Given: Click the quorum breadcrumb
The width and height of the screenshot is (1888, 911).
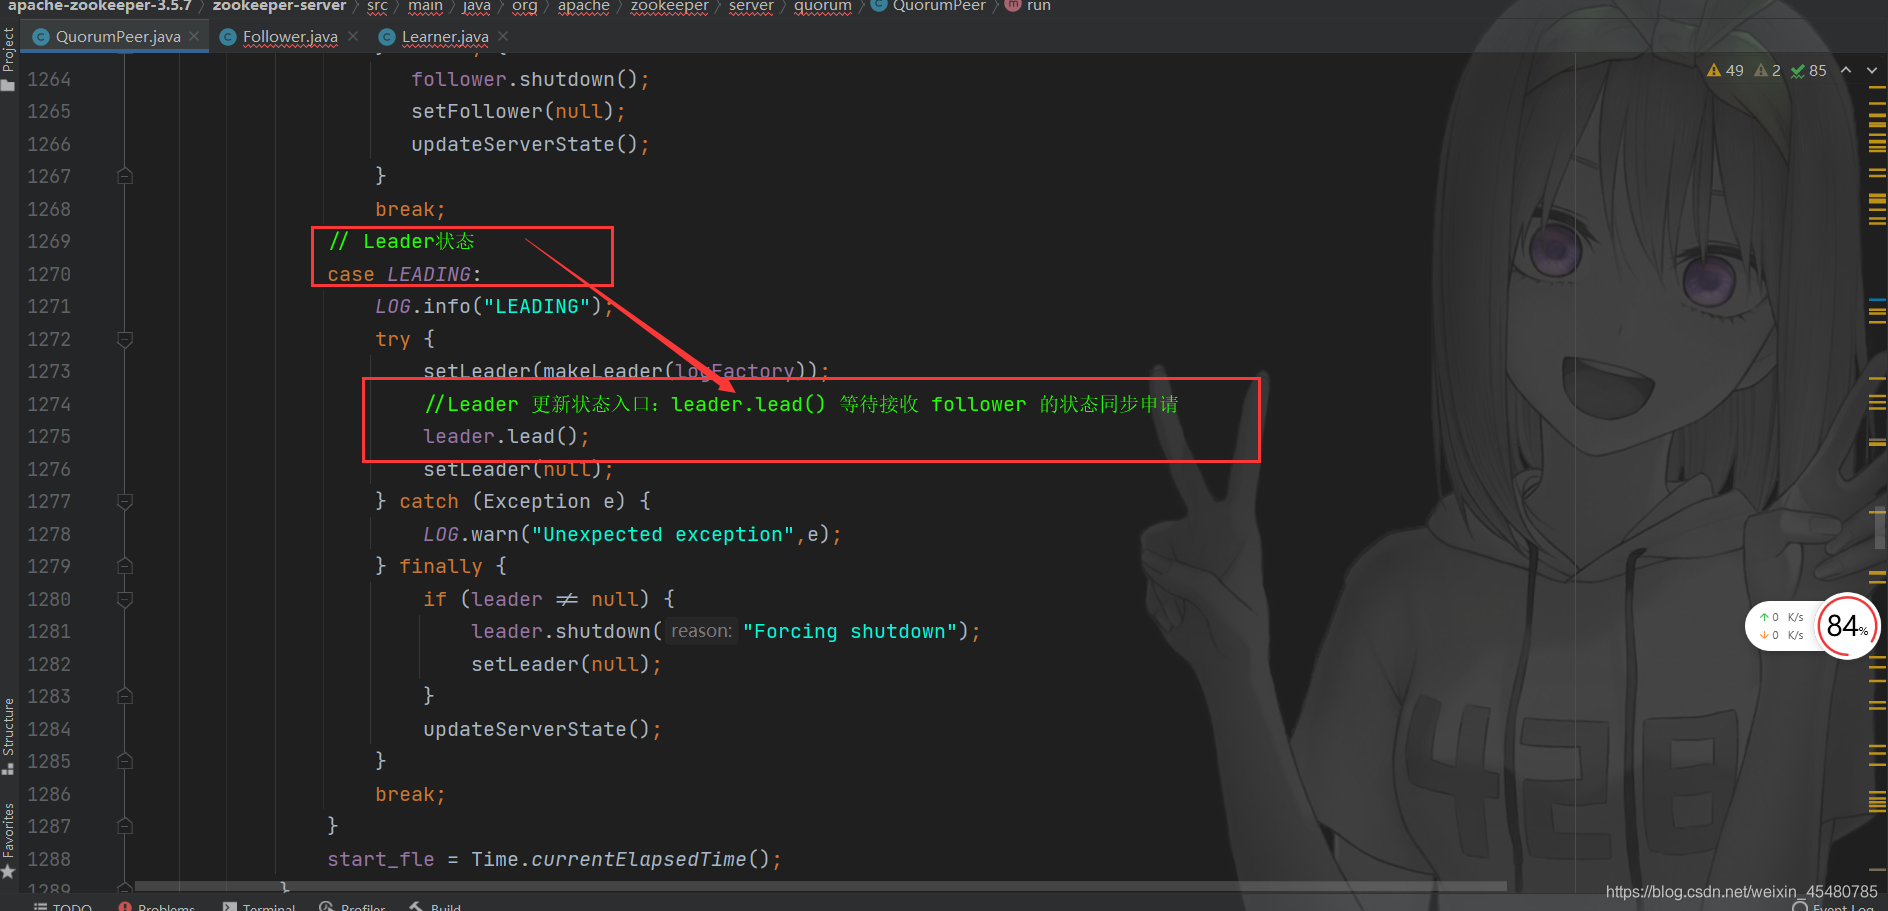Looking at the screenshot, I should click(823, 6).
